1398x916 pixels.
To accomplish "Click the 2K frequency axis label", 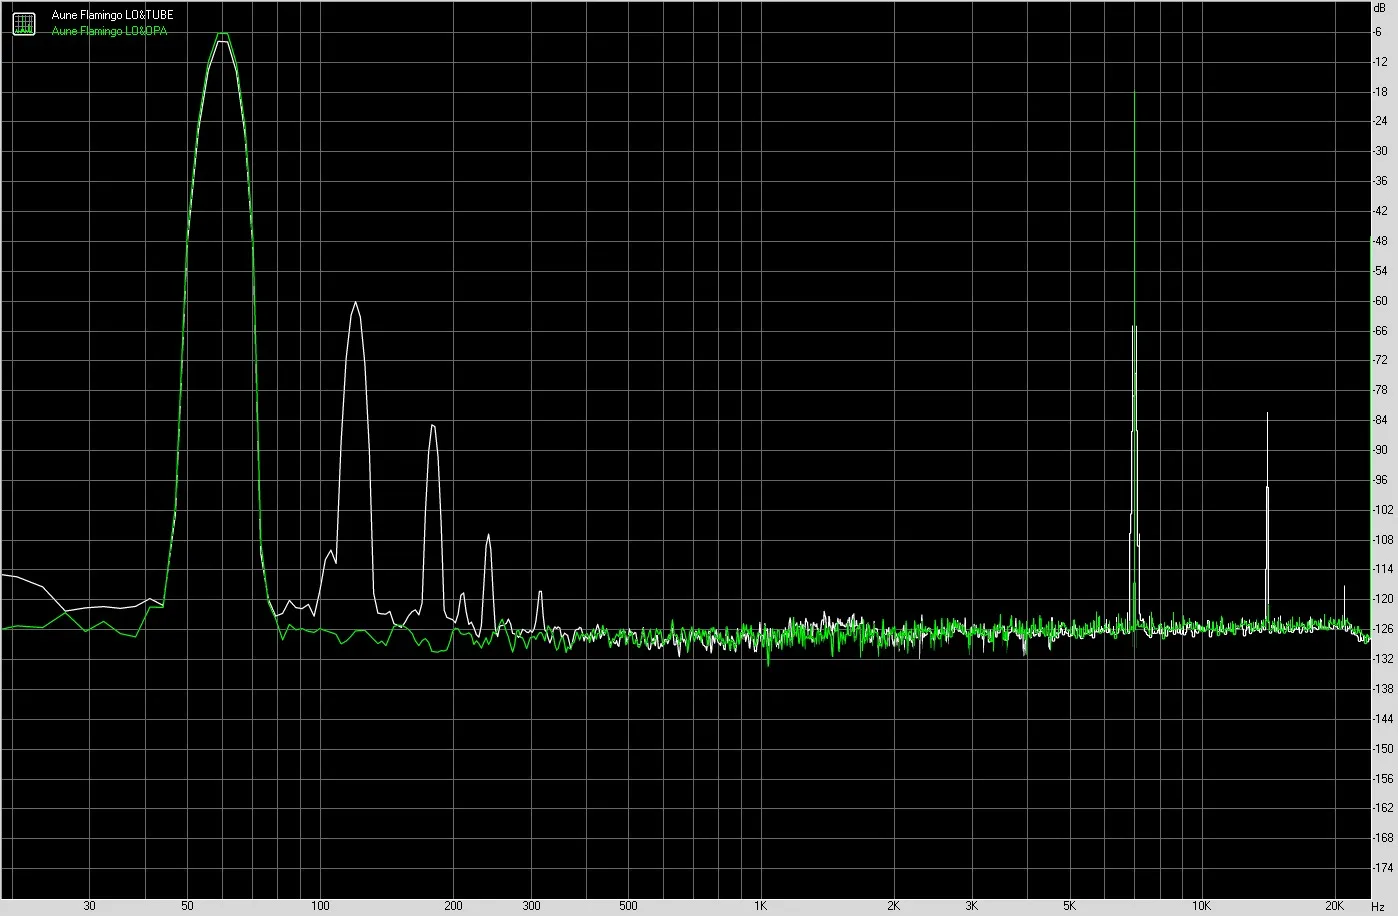I will coord(893,906).
